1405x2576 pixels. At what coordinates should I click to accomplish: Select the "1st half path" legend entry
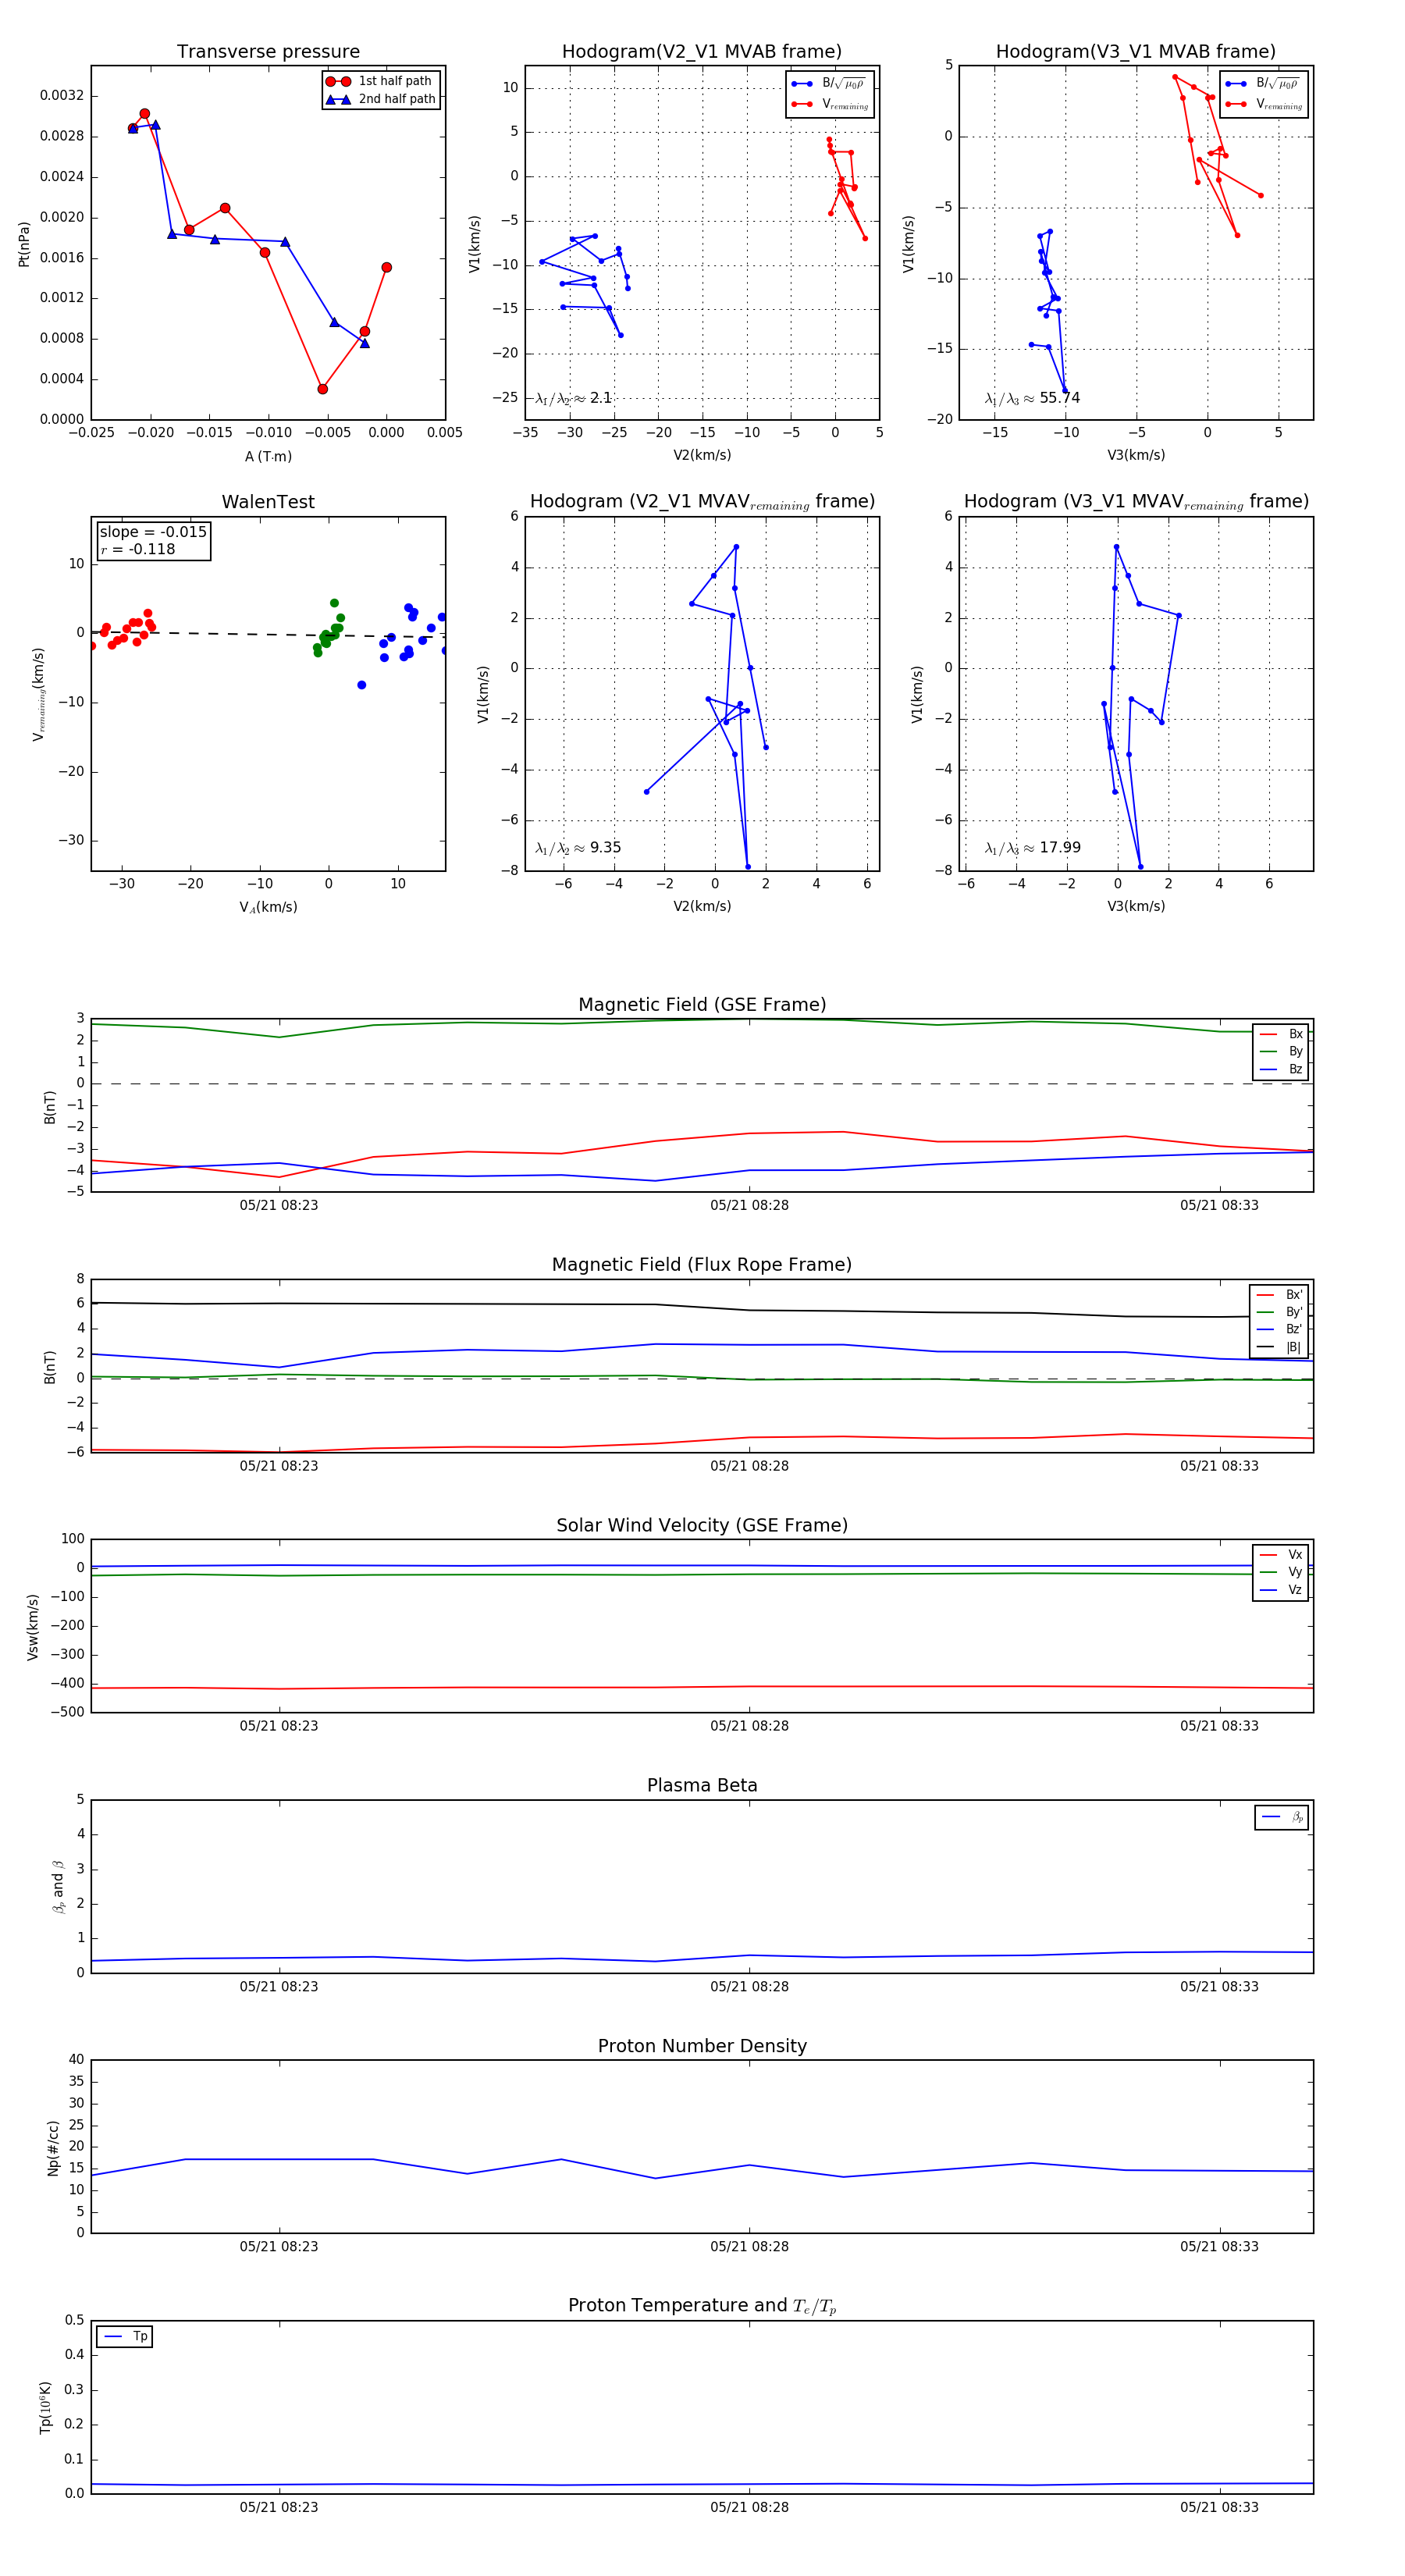[380, 81]
